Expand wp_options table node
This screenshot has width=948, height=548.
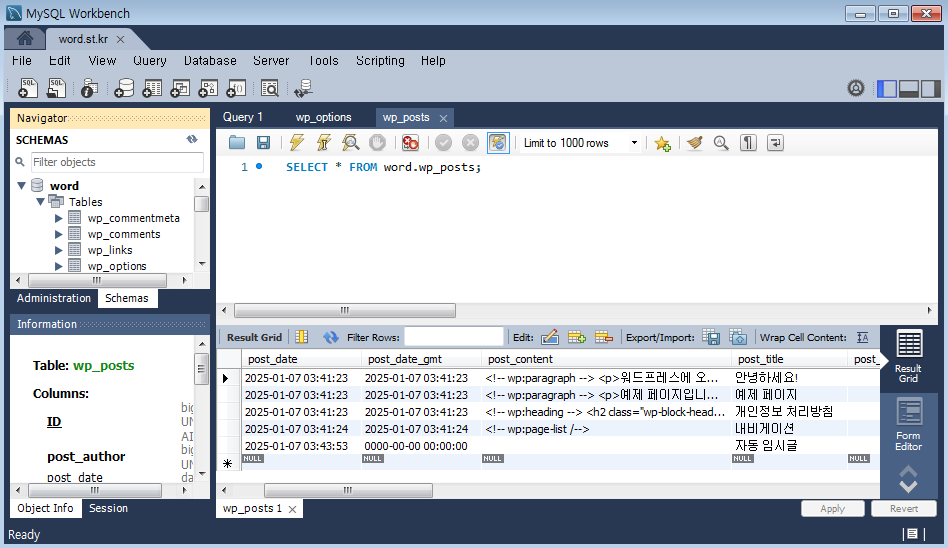59,266
